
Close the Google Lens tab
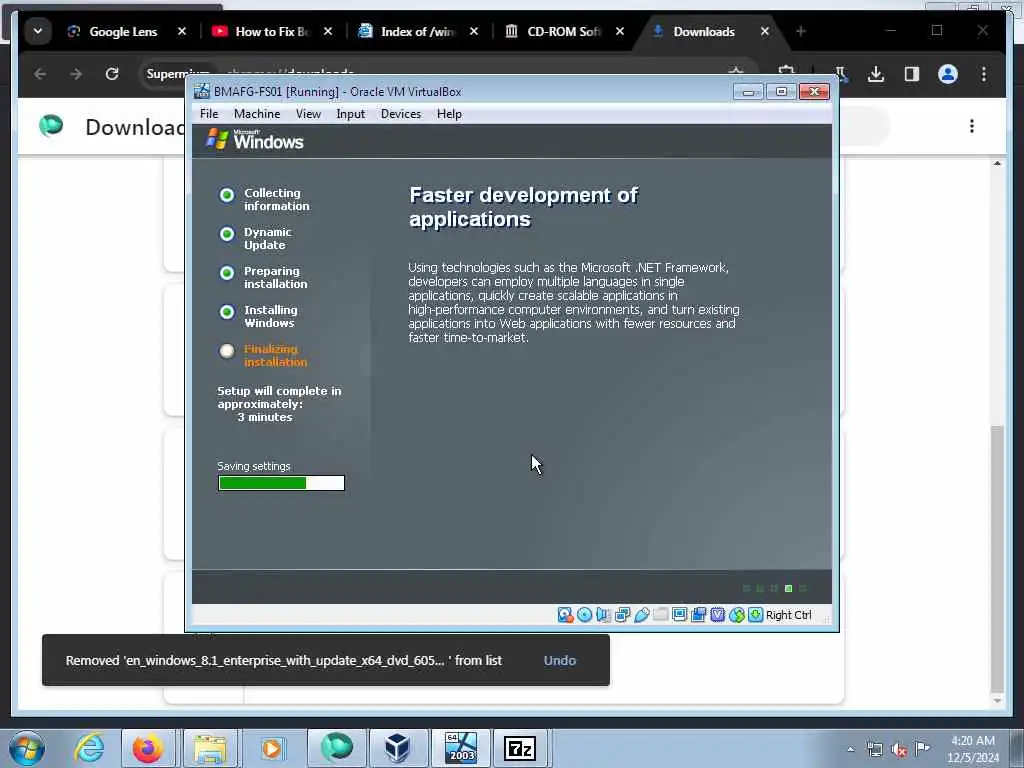(182, 31)
